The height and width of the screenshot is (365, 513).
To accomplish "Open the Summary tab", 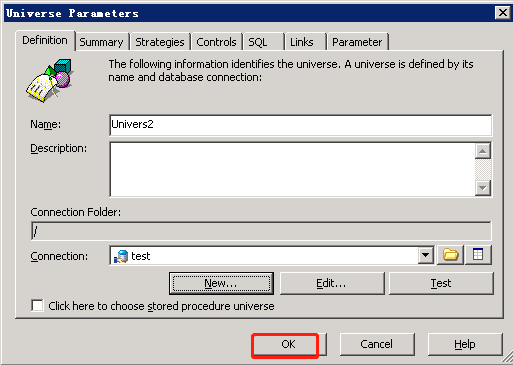I will [x=102, y=42].
